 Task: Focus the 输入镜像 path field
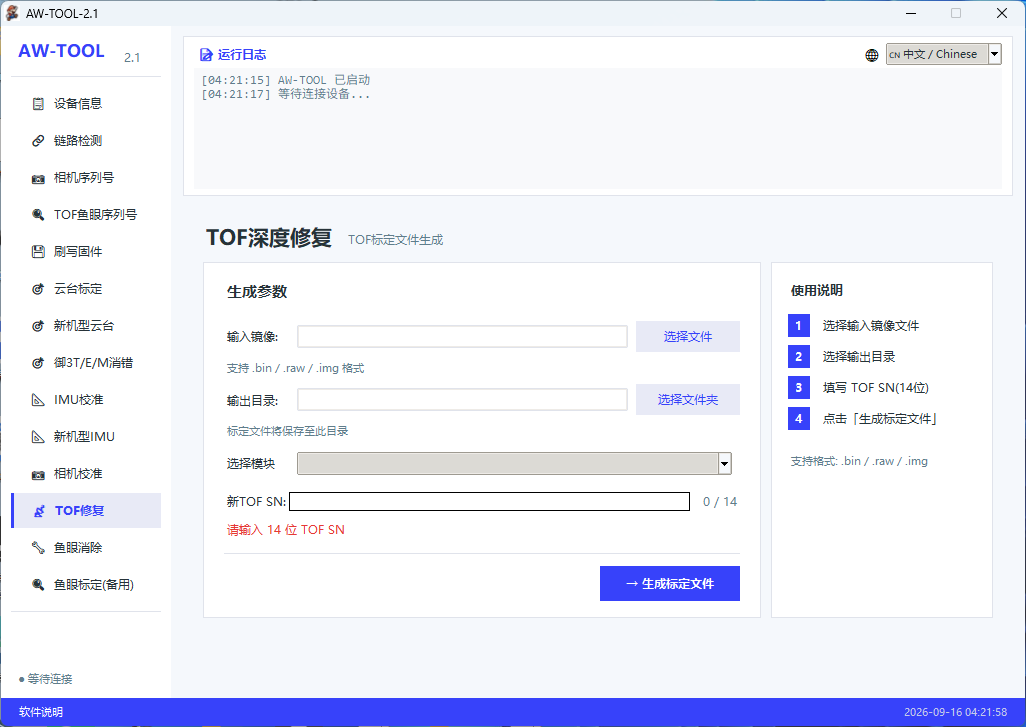[463, 336]
